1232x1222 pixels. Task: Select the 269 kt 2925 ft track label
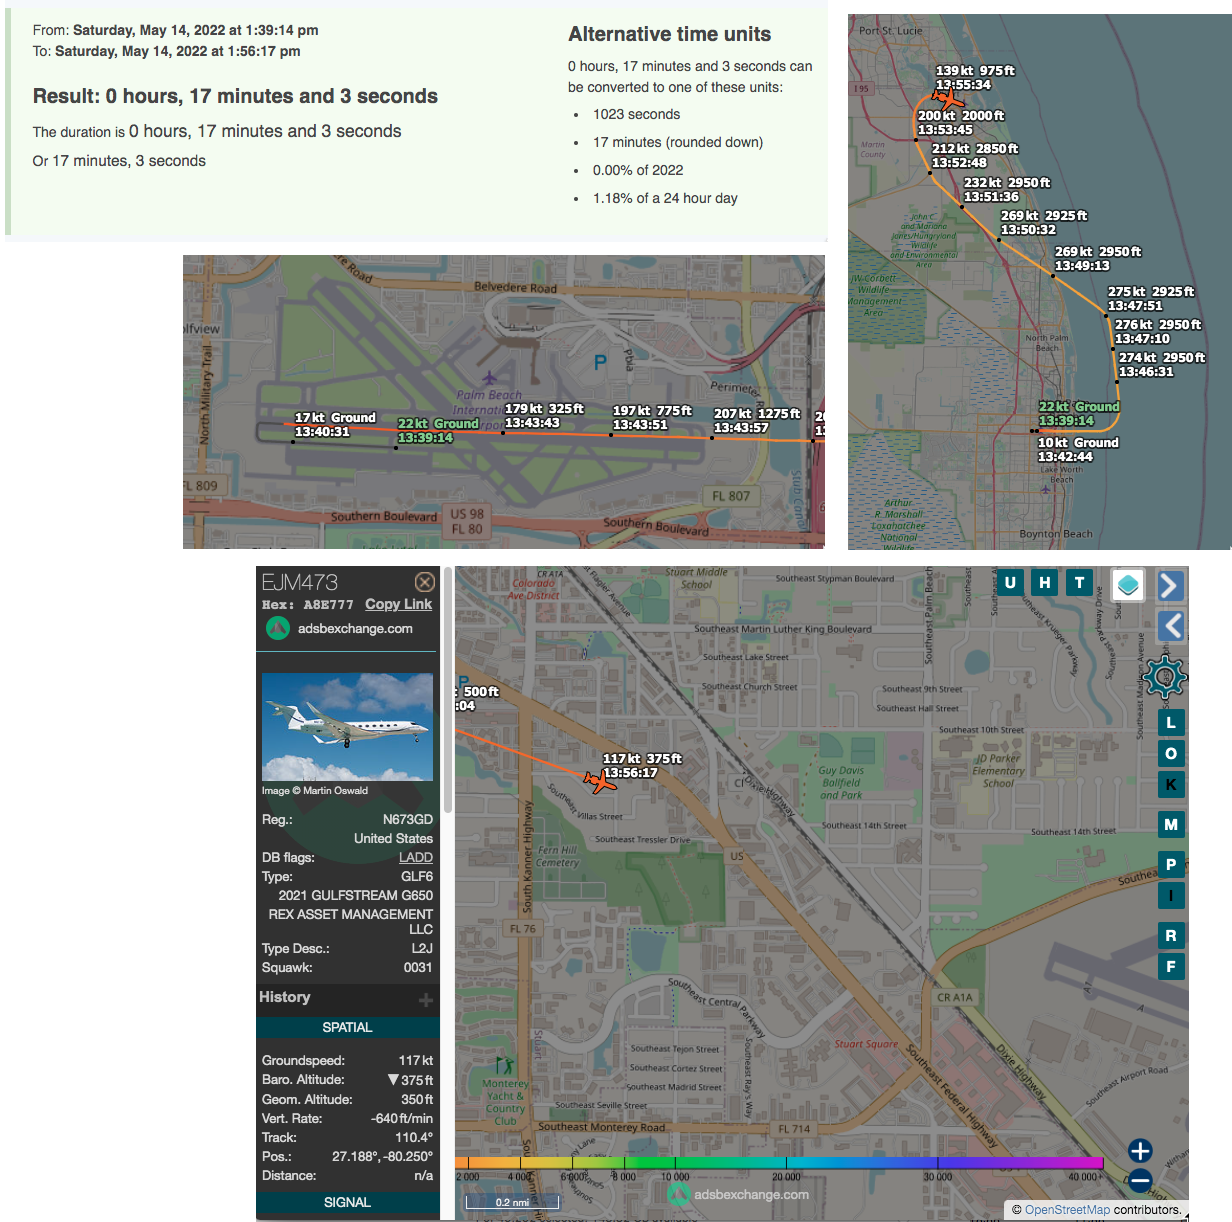[x=1044, y=222]
